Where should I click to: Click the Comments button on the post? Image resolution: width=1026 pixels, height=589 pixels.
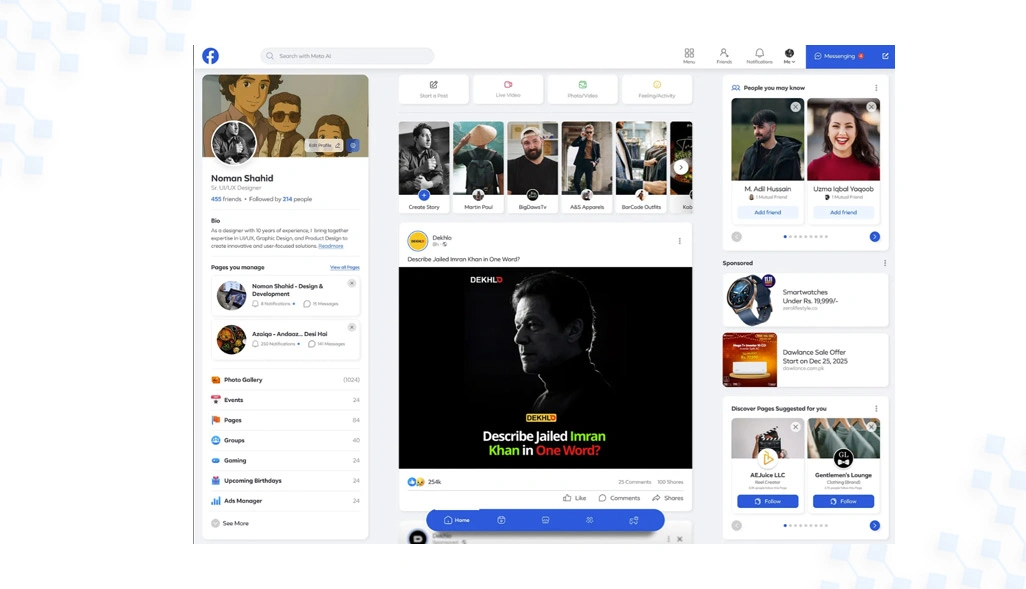tap(619, 498)
